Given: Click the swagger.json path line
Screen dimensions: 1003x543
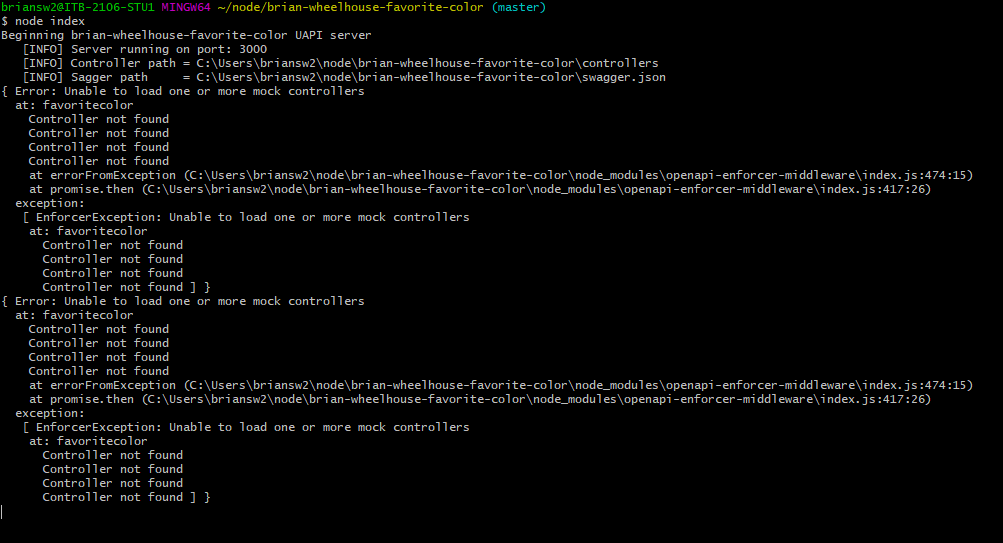Looking at the screenshot, I should tap(344, 77).
